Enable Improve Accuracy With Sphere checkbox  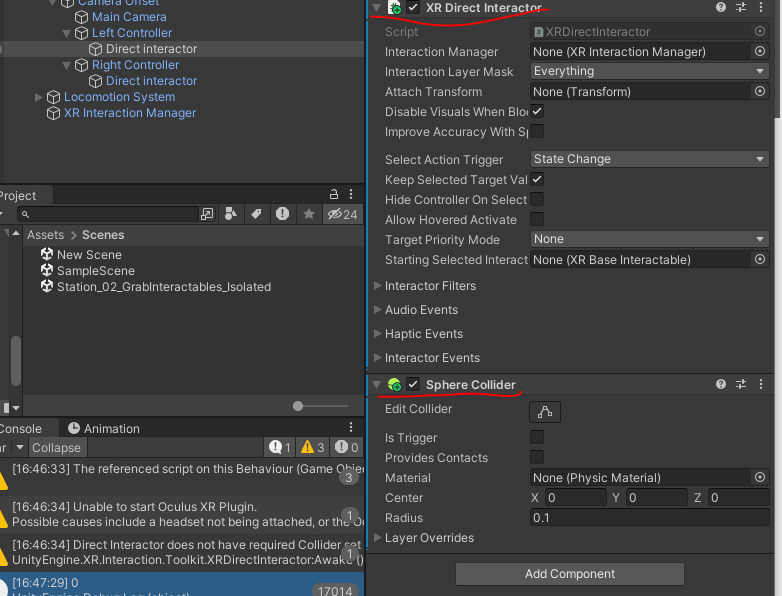click(537, 131)
